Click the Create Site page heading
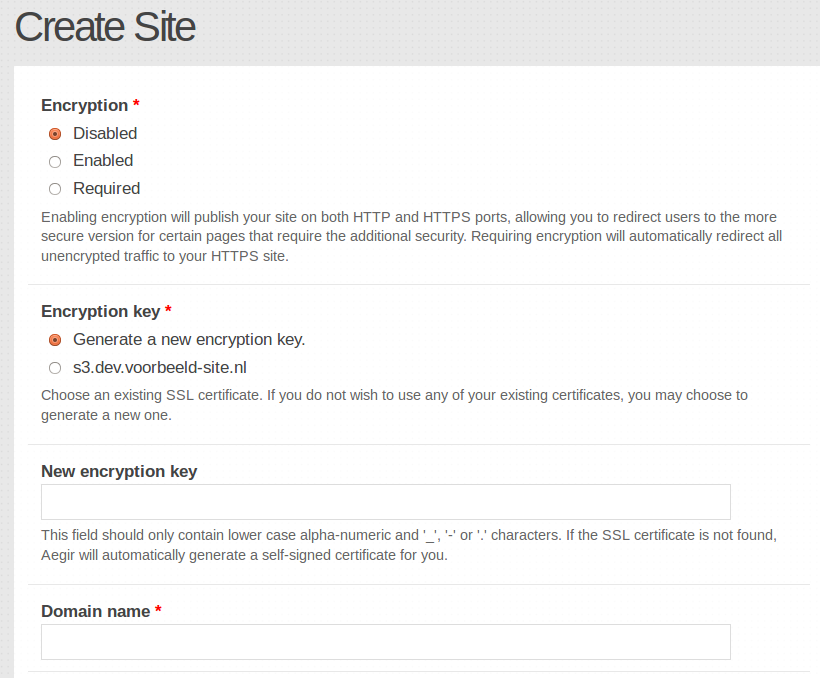Image resolution: width=820 pixels, height=678 pixels. [x=105, y=27]
